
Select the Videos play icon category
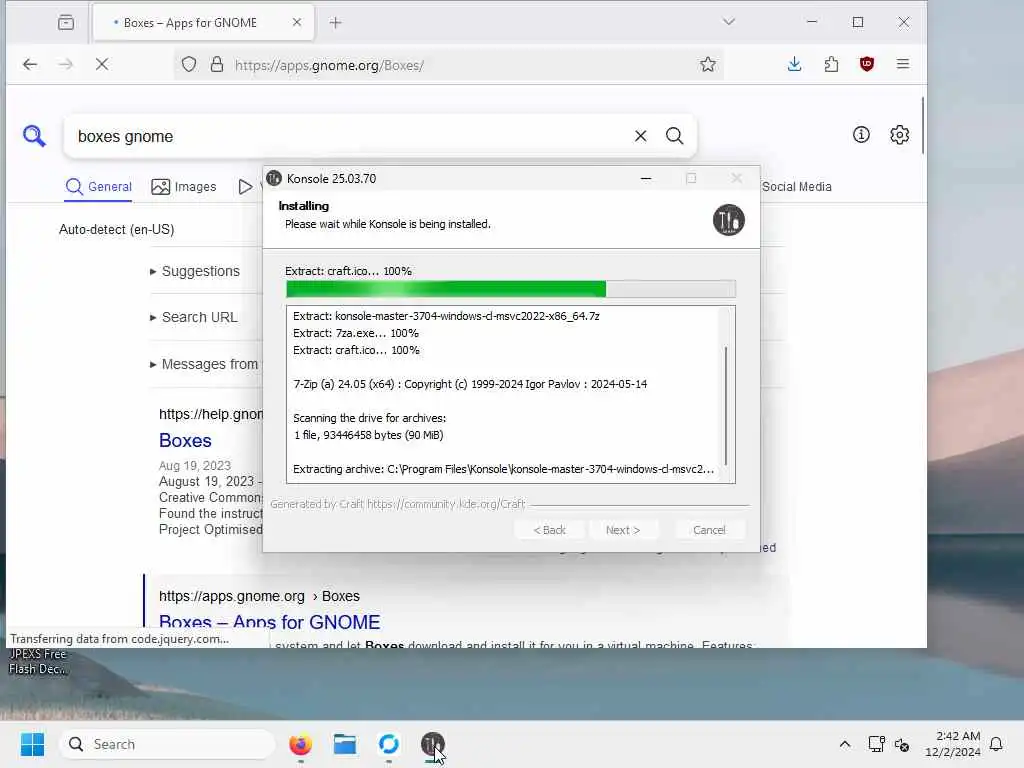pyautogui.click(x=245, y=187)
